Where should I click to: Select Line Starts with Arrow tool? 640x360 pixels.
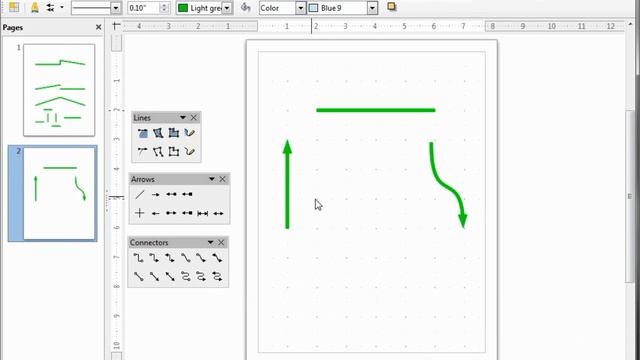(156, 213)
